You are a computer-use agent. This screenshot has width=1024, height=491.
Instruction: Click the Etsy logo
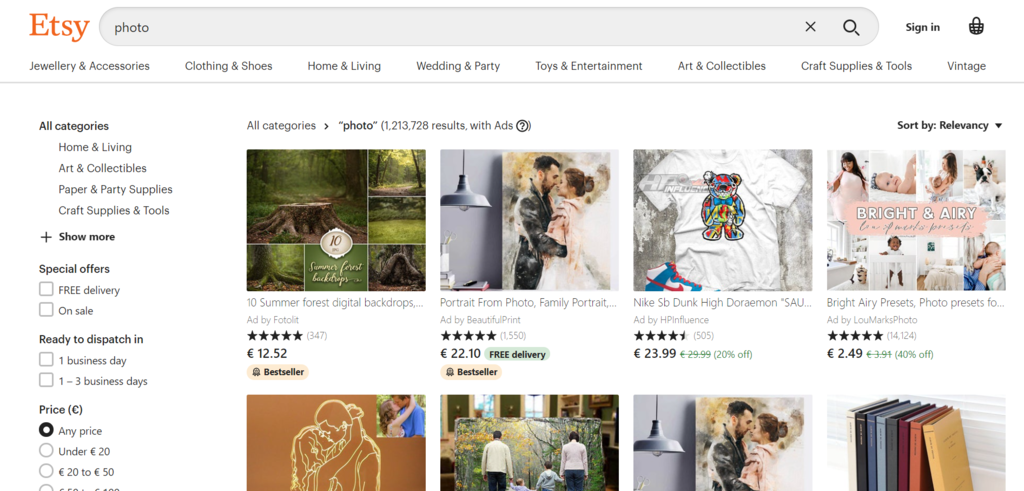pos(59,27)
